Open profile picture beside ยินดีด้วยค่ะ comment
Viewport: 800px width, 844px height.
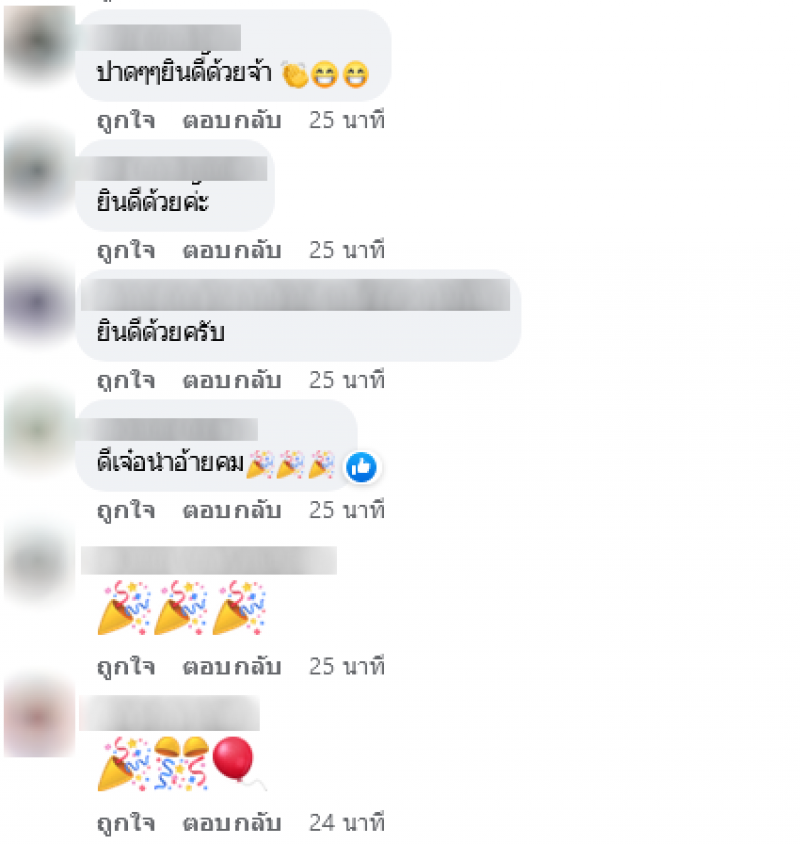pos(39,172)
